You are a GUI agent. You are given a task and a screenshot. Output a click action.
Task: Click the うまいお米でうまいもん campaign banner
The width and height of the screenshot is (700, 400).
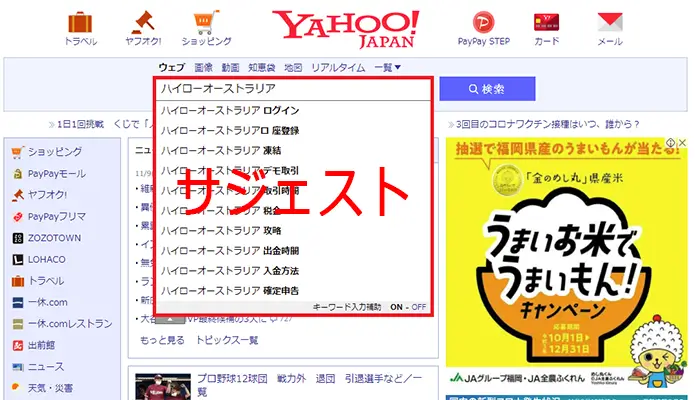click(x=566, y=262)
